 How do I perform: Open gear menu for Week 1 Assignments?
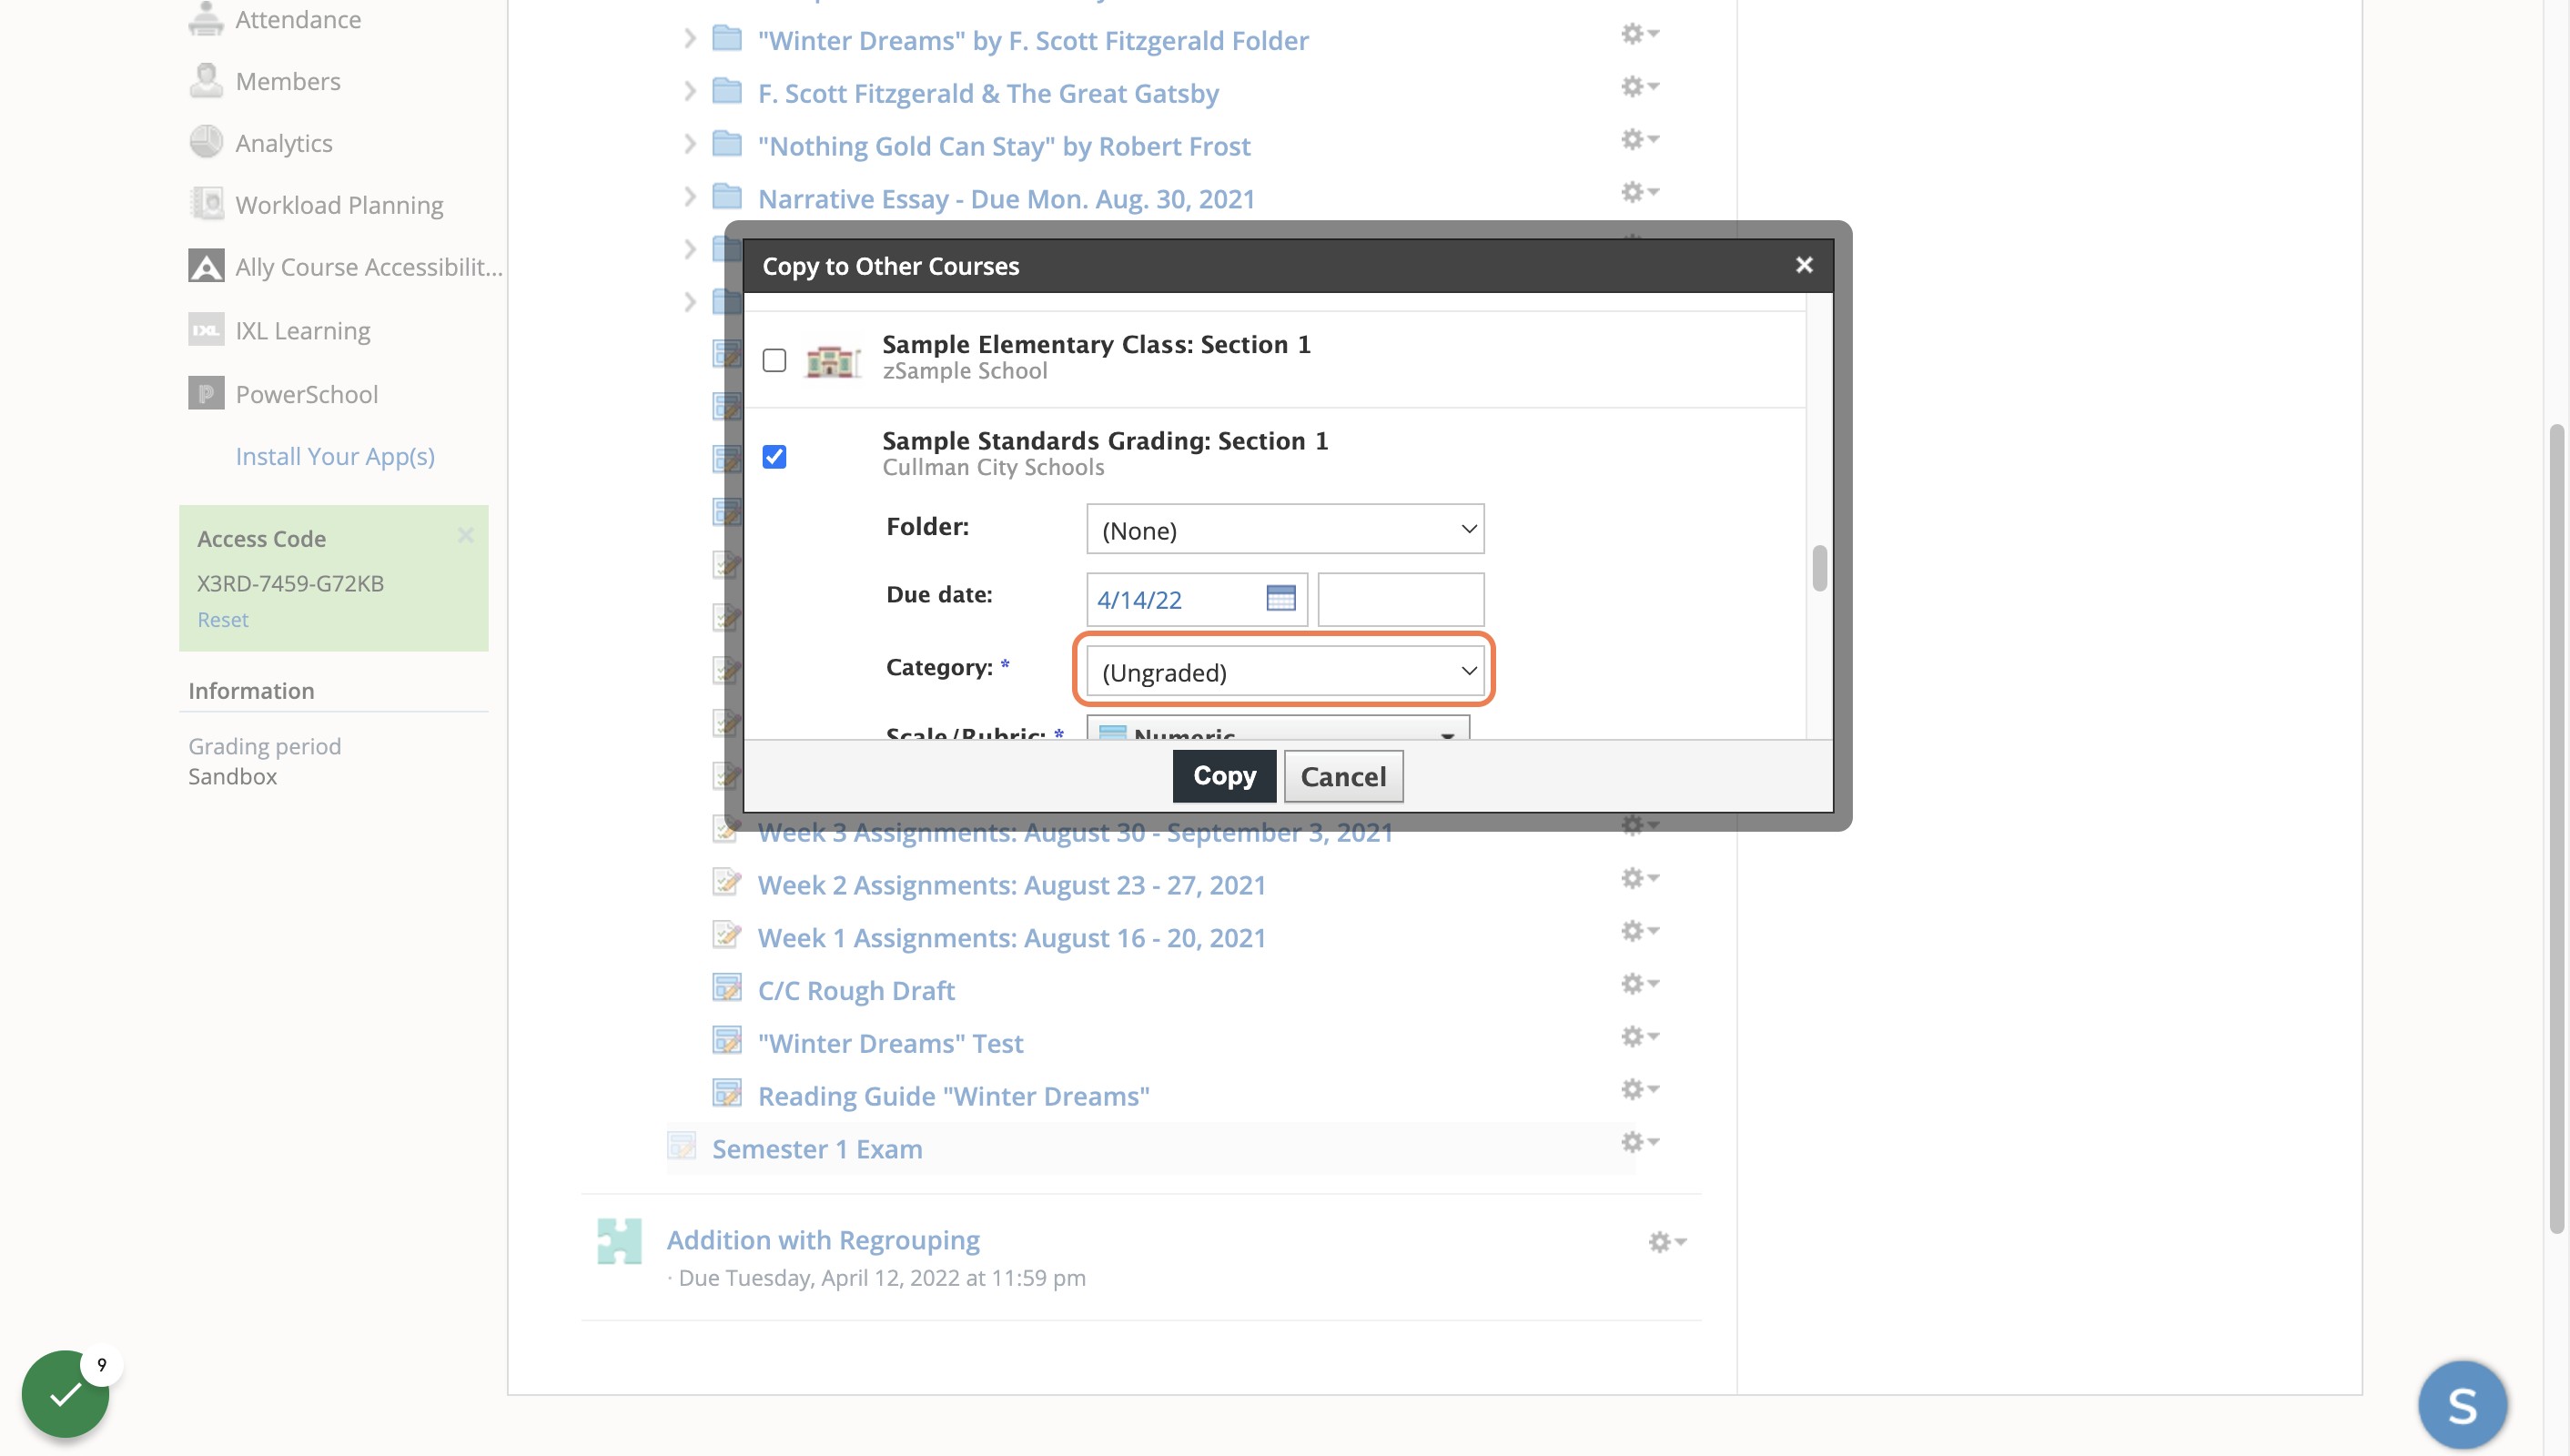pyautogui.click(x=1640, y=931)
